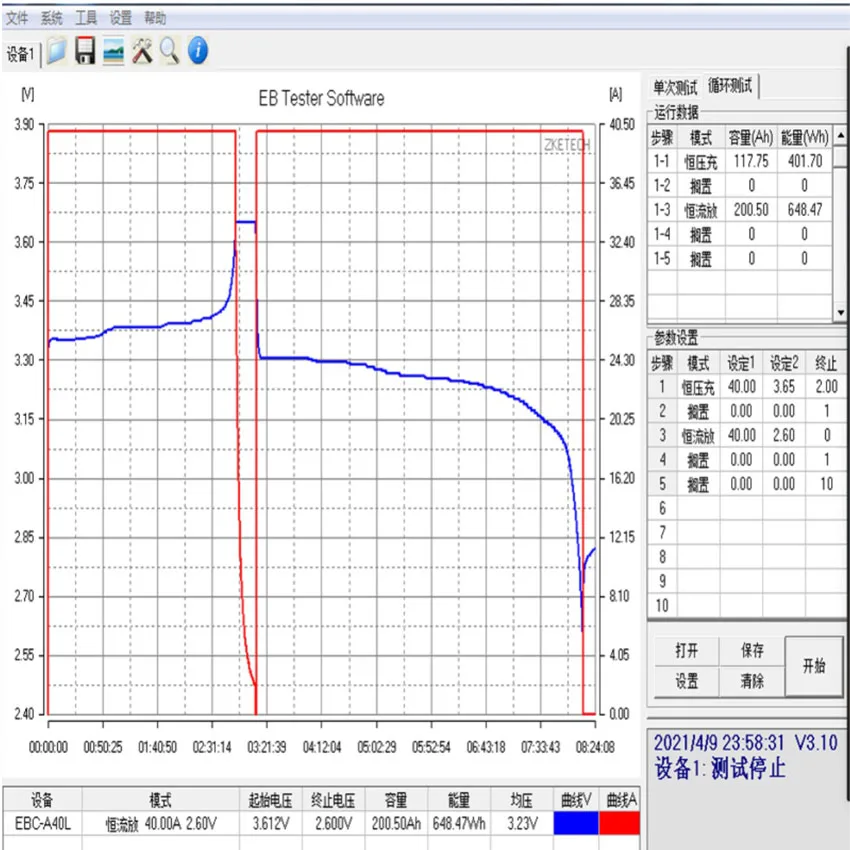
Task: Click the 3.612V starting voltage cell
Action: pos(271,823)
